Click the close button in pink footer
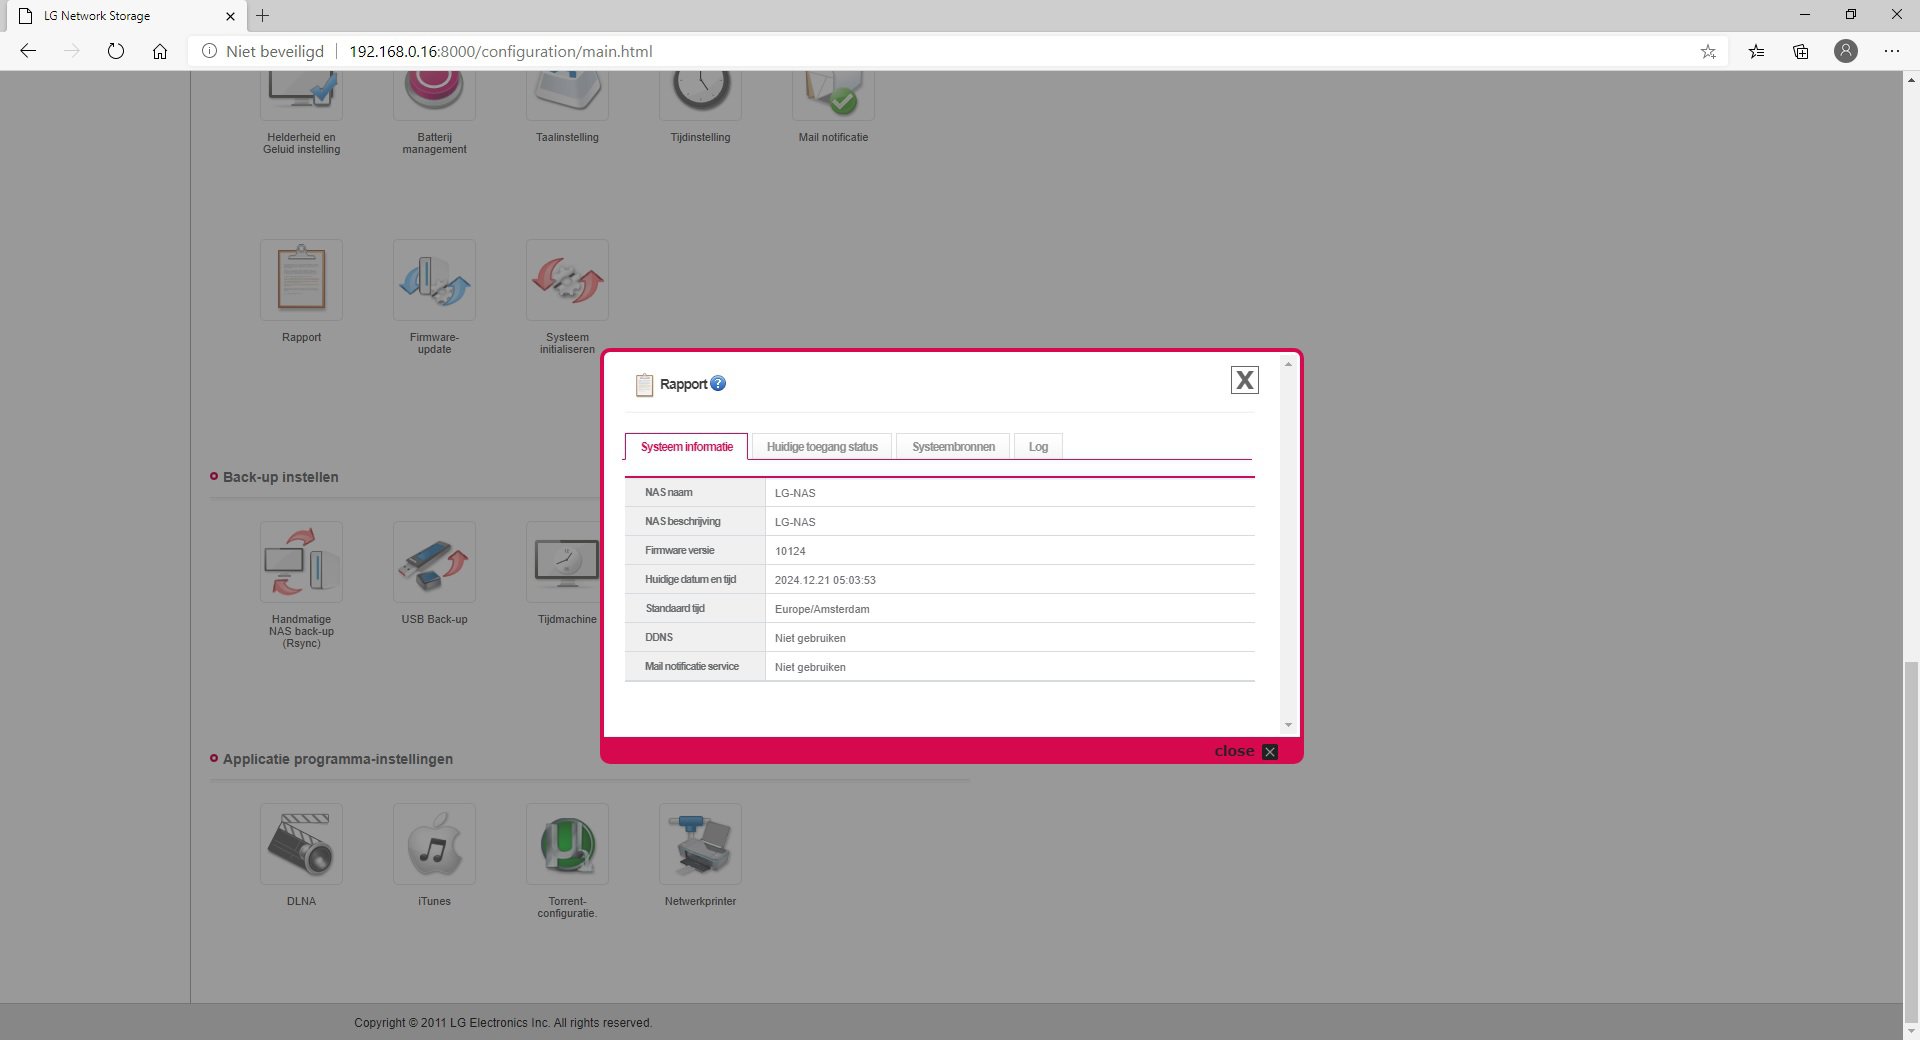 [x=1245, y=751]
